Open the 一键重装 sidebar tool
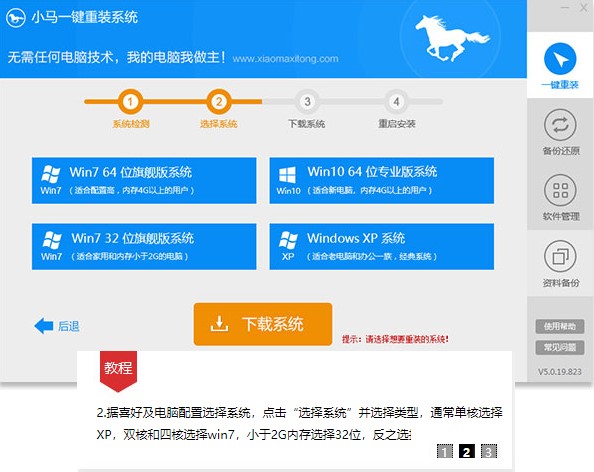Screen dimensions: 594x472 click(x=560, y=65)
